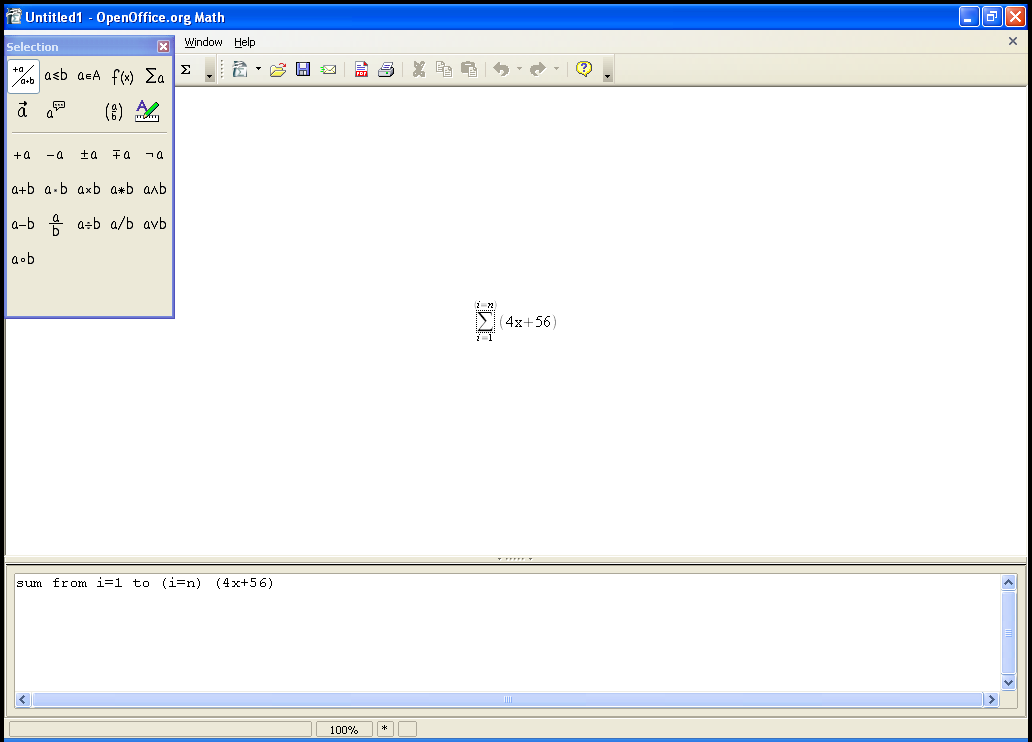
Task: Click the 100% zoom status field
Action: tap(344, 729)
